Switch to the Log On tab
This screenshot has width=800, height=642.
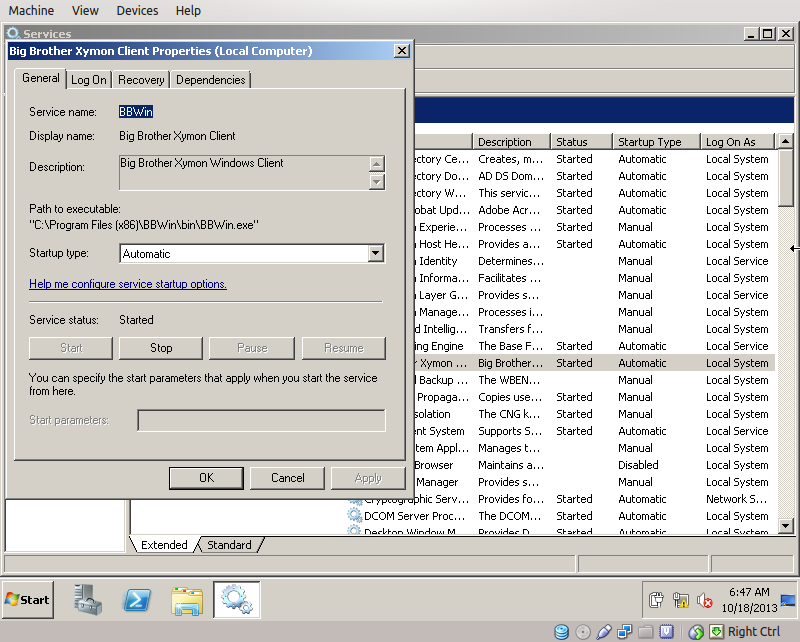pos(89,80)
